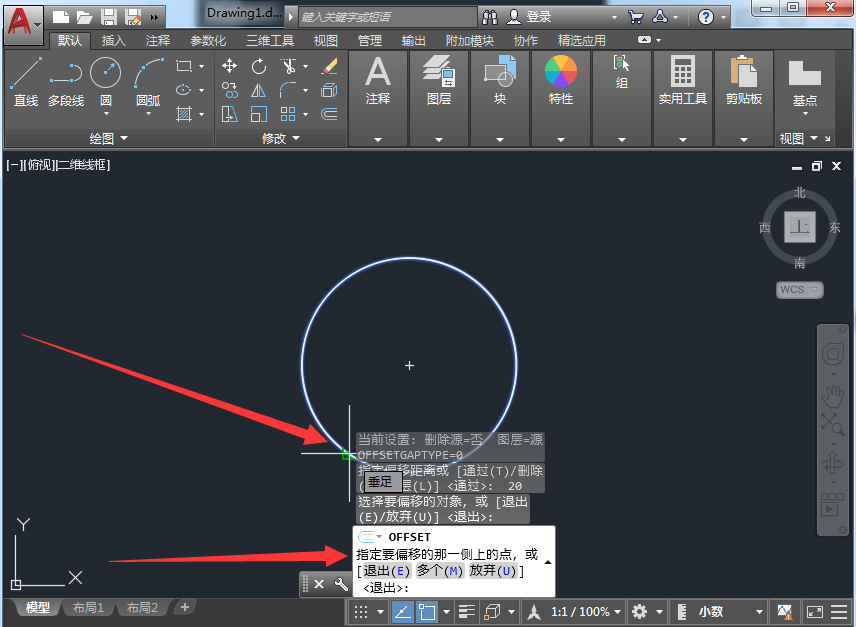This screenshot has width=856, height=627.
Task: Click the Multiple (多个(M)) command option
Action: 440,571
